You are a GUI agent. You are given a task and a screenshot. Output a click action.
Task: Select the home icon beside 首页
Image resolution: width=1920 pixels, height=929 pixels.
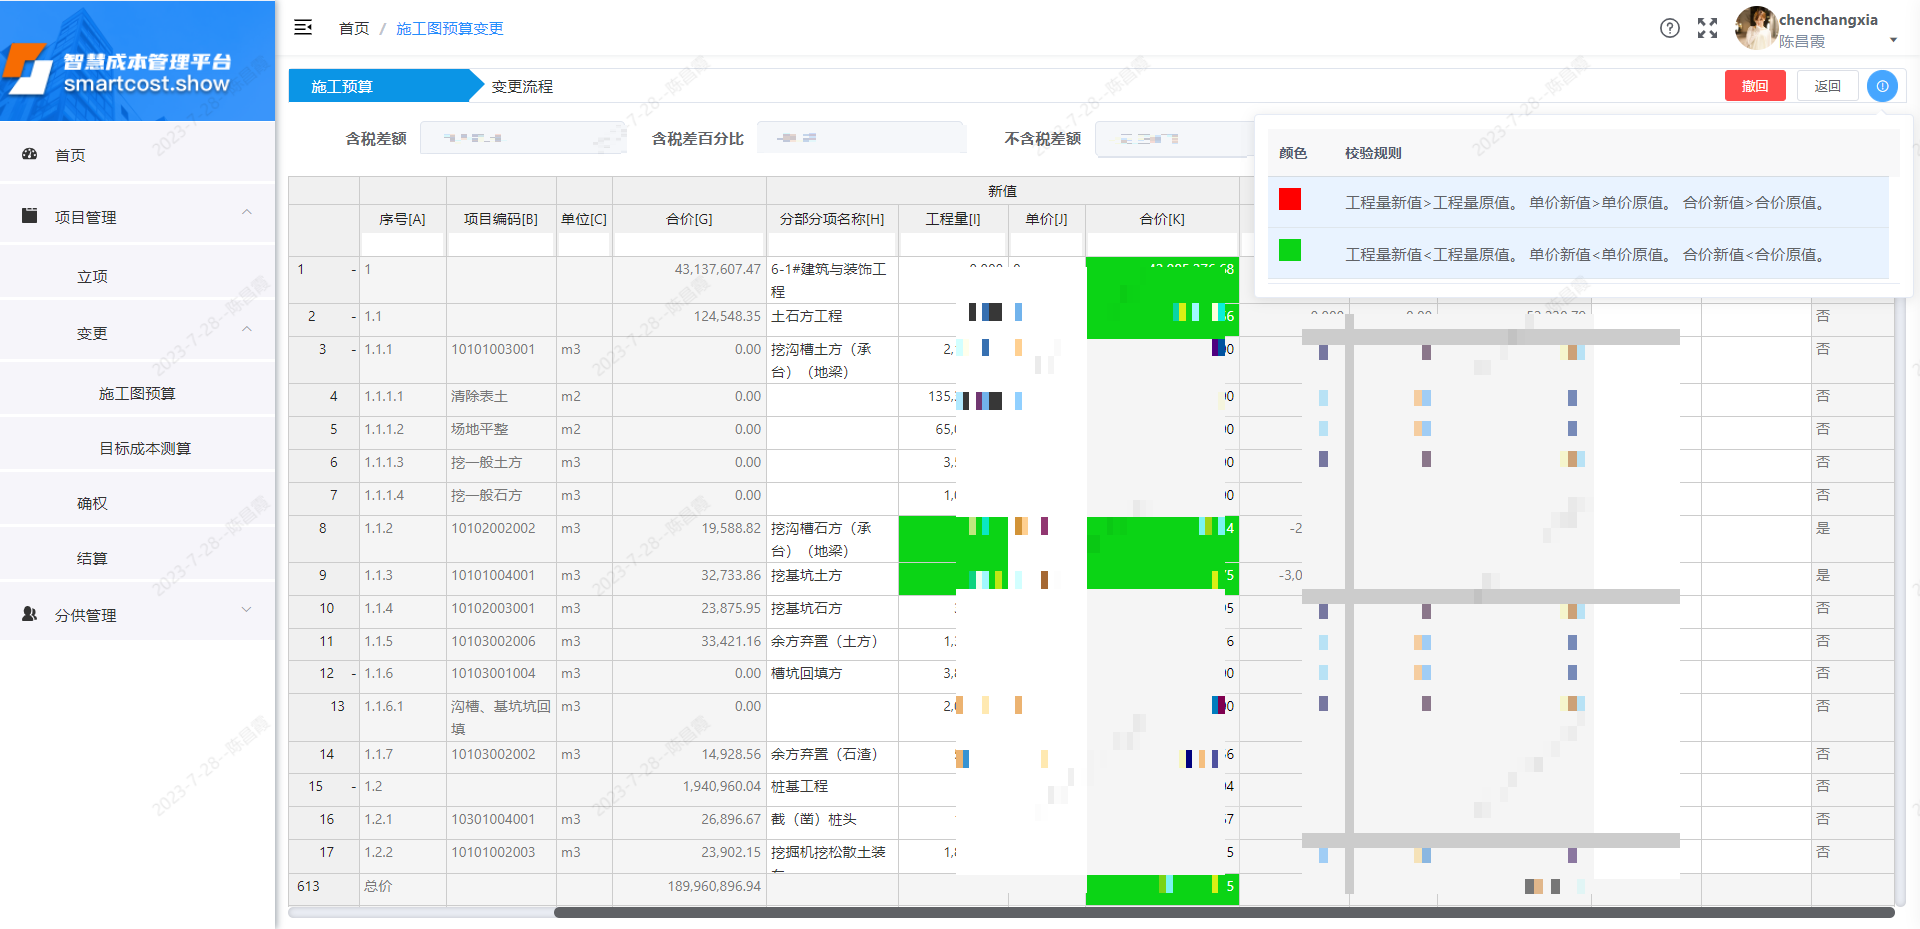[x=29, y=154]
